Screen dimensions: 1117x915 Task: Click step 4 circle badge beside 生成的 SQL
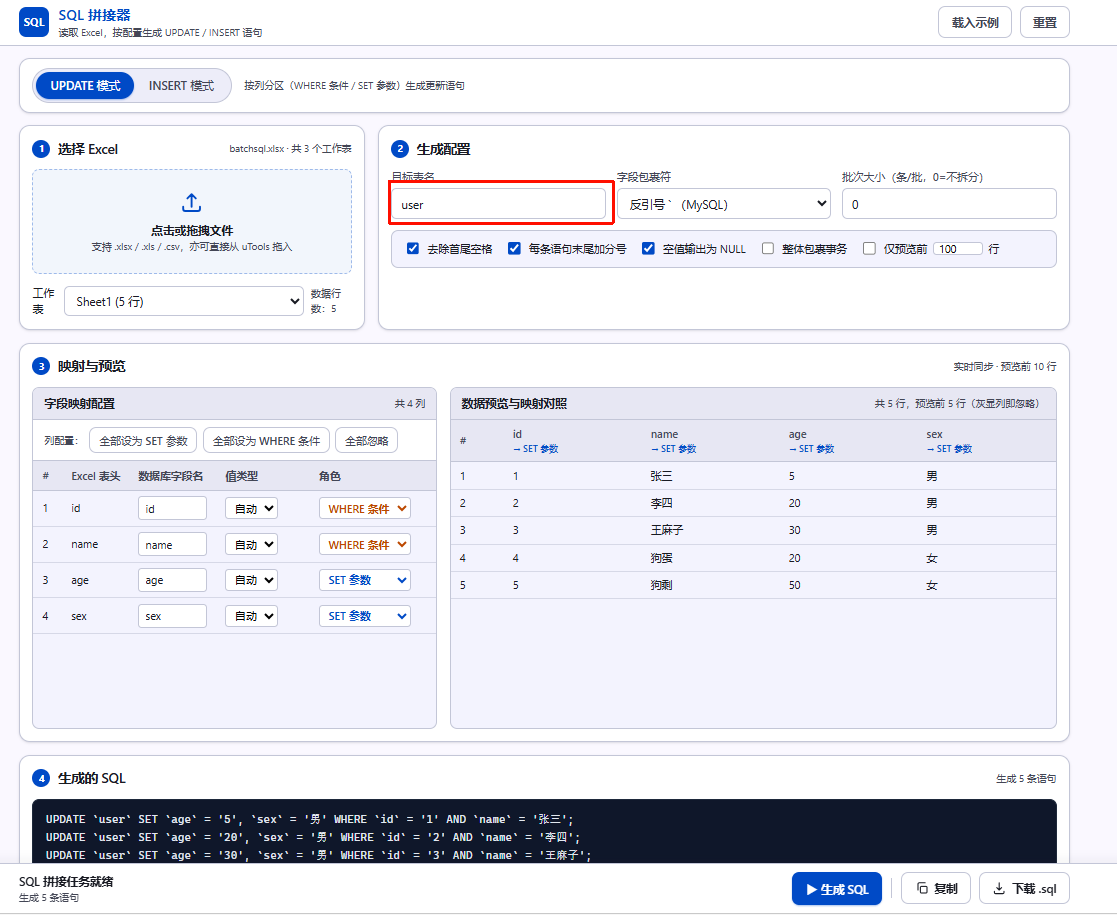pos(41,778)
